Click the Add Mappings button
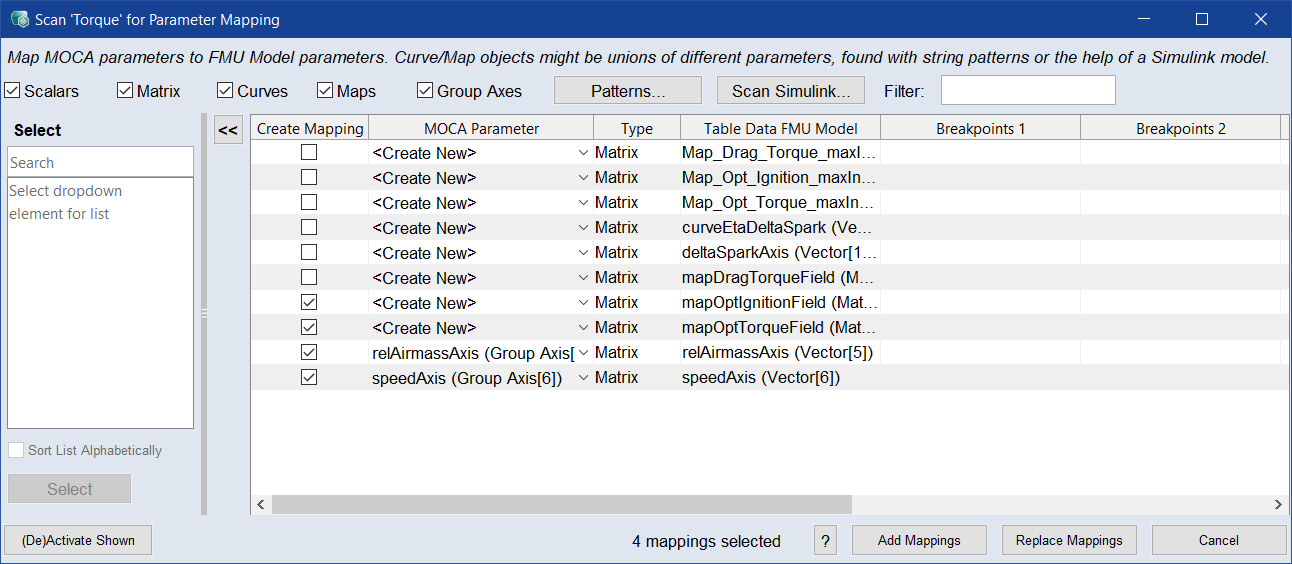 [x=919, y=541]
